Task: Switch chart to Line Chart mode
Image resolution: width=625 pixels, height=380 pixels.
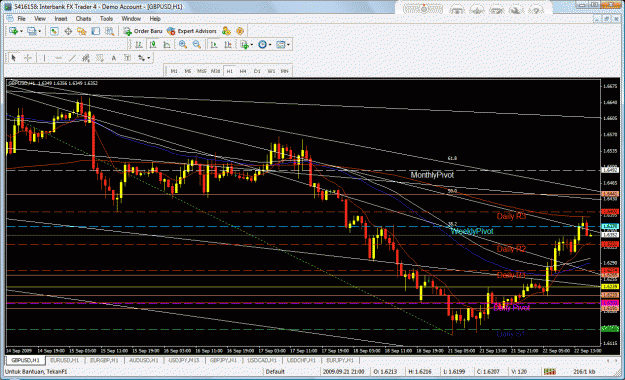Action: click(x=167, y=45)
